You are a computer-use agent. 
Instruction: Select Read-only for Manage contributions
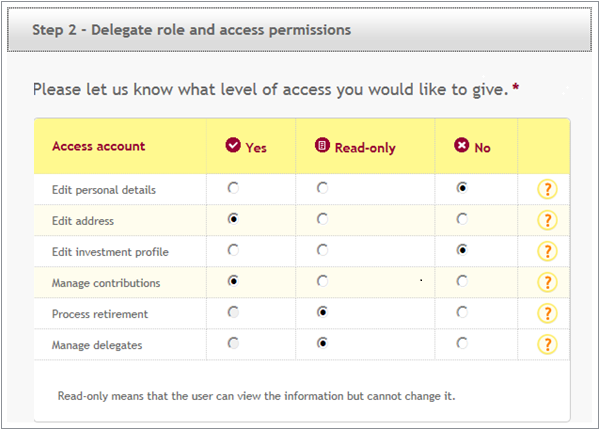pos(322,281)
